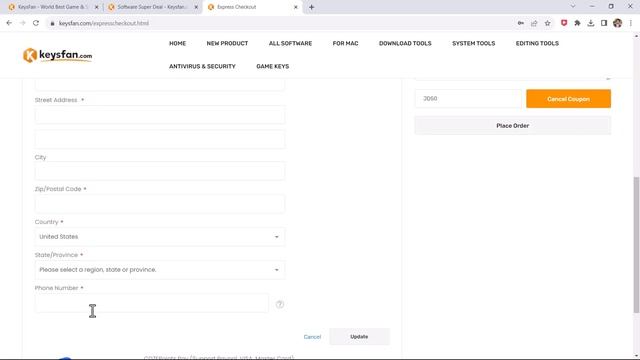Open the extensions puzzle icon

577,23
